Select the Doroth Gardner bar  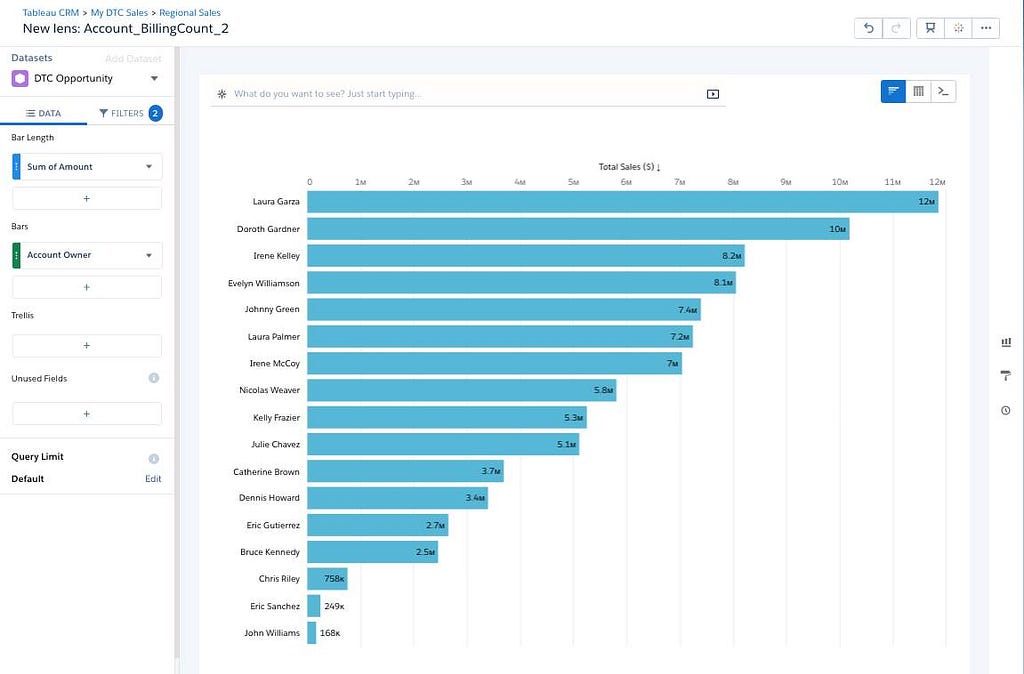578,229
